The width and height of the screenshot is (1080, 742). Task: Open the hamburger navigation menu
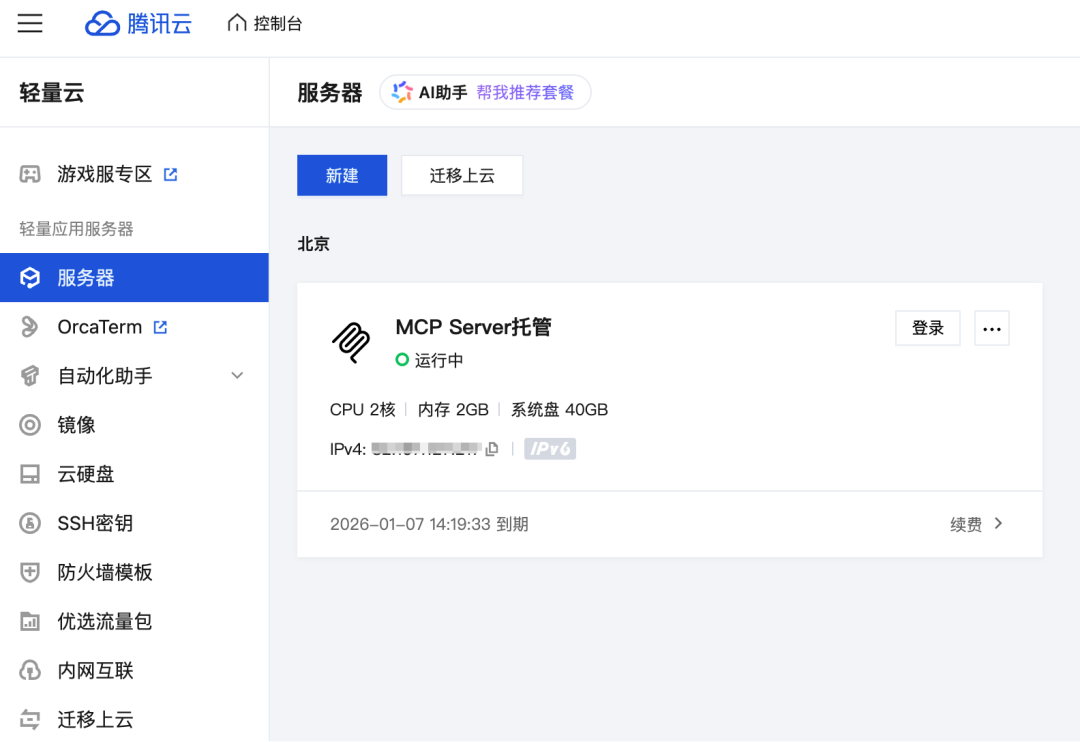point(30,23)
